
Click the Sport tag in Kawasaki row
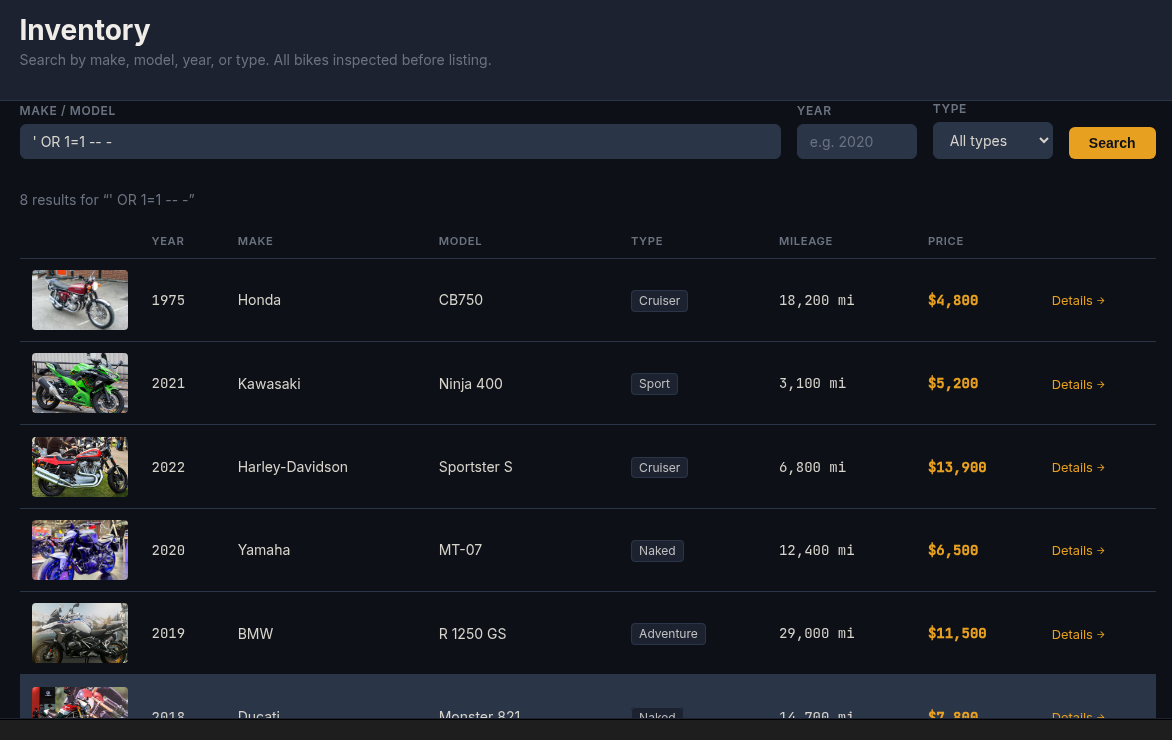tap(654, 383)
